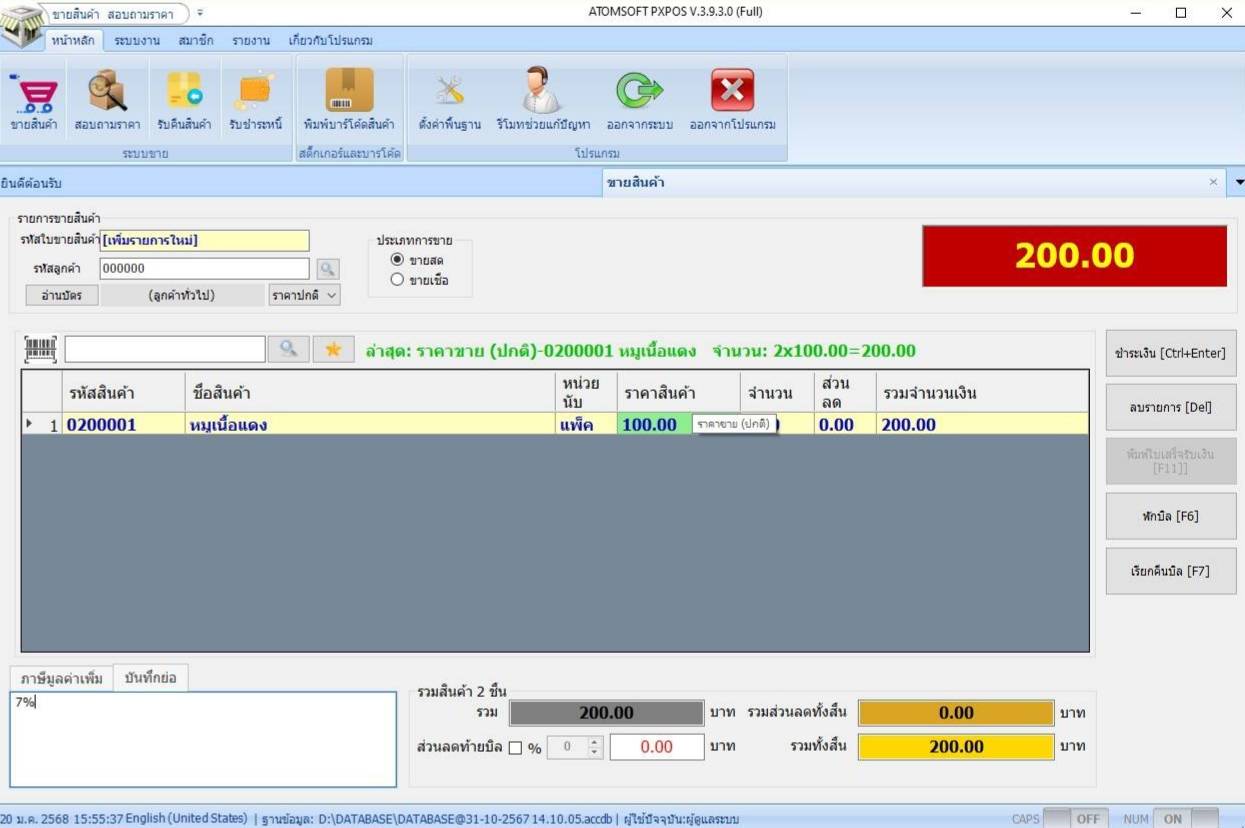The image size is (1245, 828).
Task: Click เรียกคืนบิล [F7] recall bill button
Action: click(x=1170, y=571)
